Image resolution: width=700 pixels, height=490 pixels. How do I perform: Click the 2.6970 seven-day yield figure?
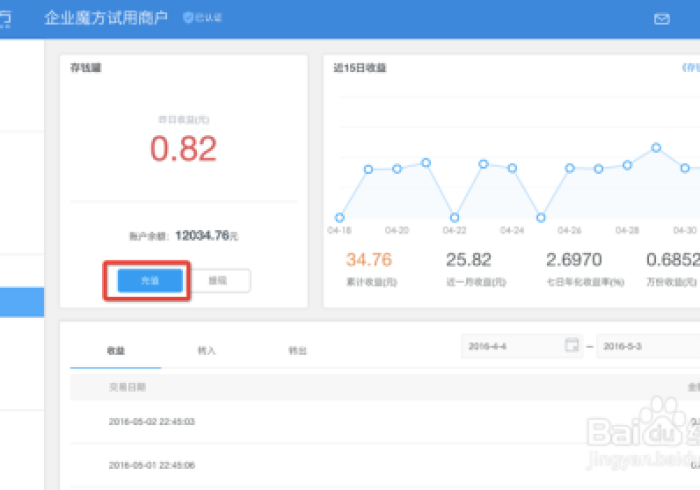pos(574,260)
